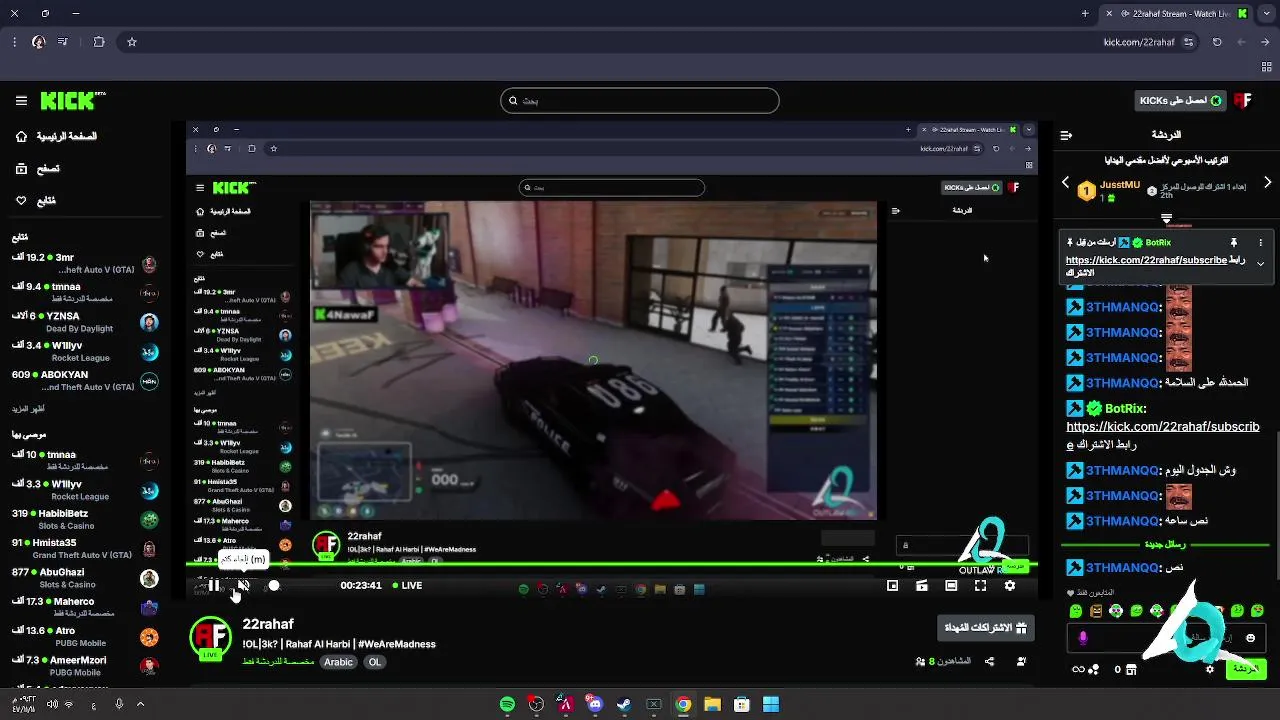
Task: Open the red F profile avatar
Action: point(1243,100)
